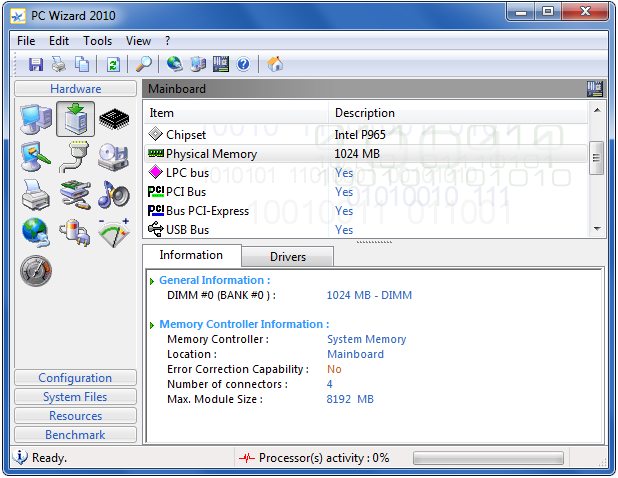Click the 1024 MB - DIMM value
The image size is (618, 478).
(369, 296)
